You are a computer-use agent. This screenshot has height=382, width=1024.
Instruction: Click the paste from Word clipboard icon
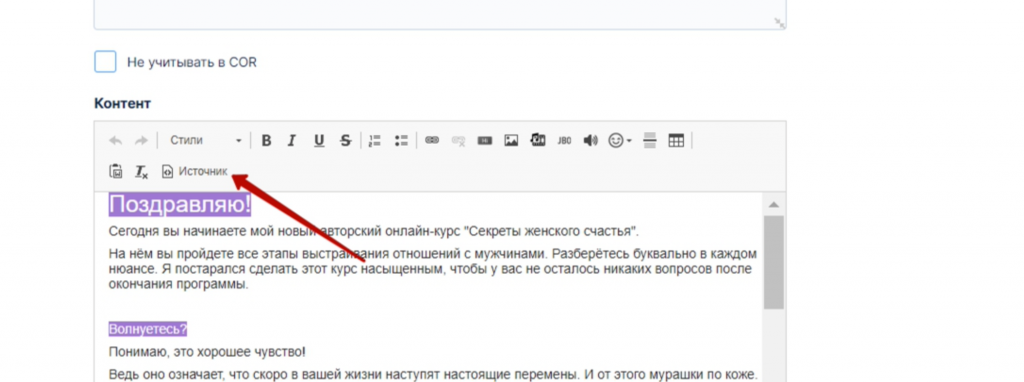[116, 171]
